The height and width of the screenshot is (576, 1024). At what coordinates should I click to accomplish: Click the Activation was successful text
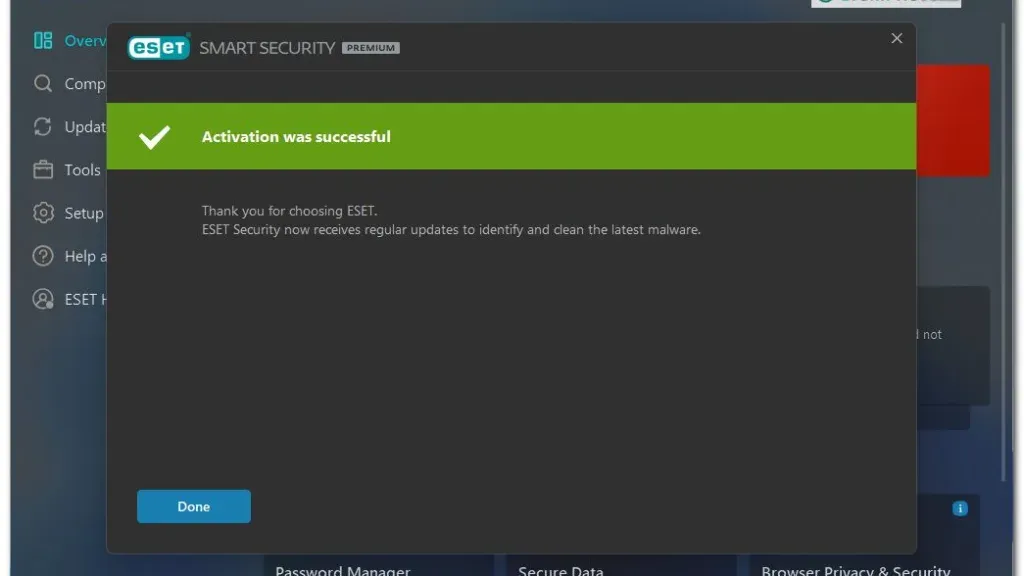pos(296,136)
